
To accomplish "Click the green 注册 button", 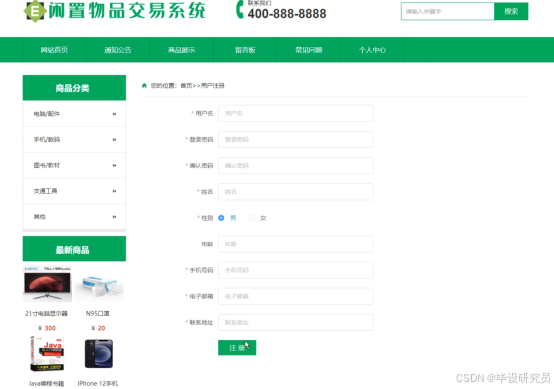I will (x=237, y=348).
